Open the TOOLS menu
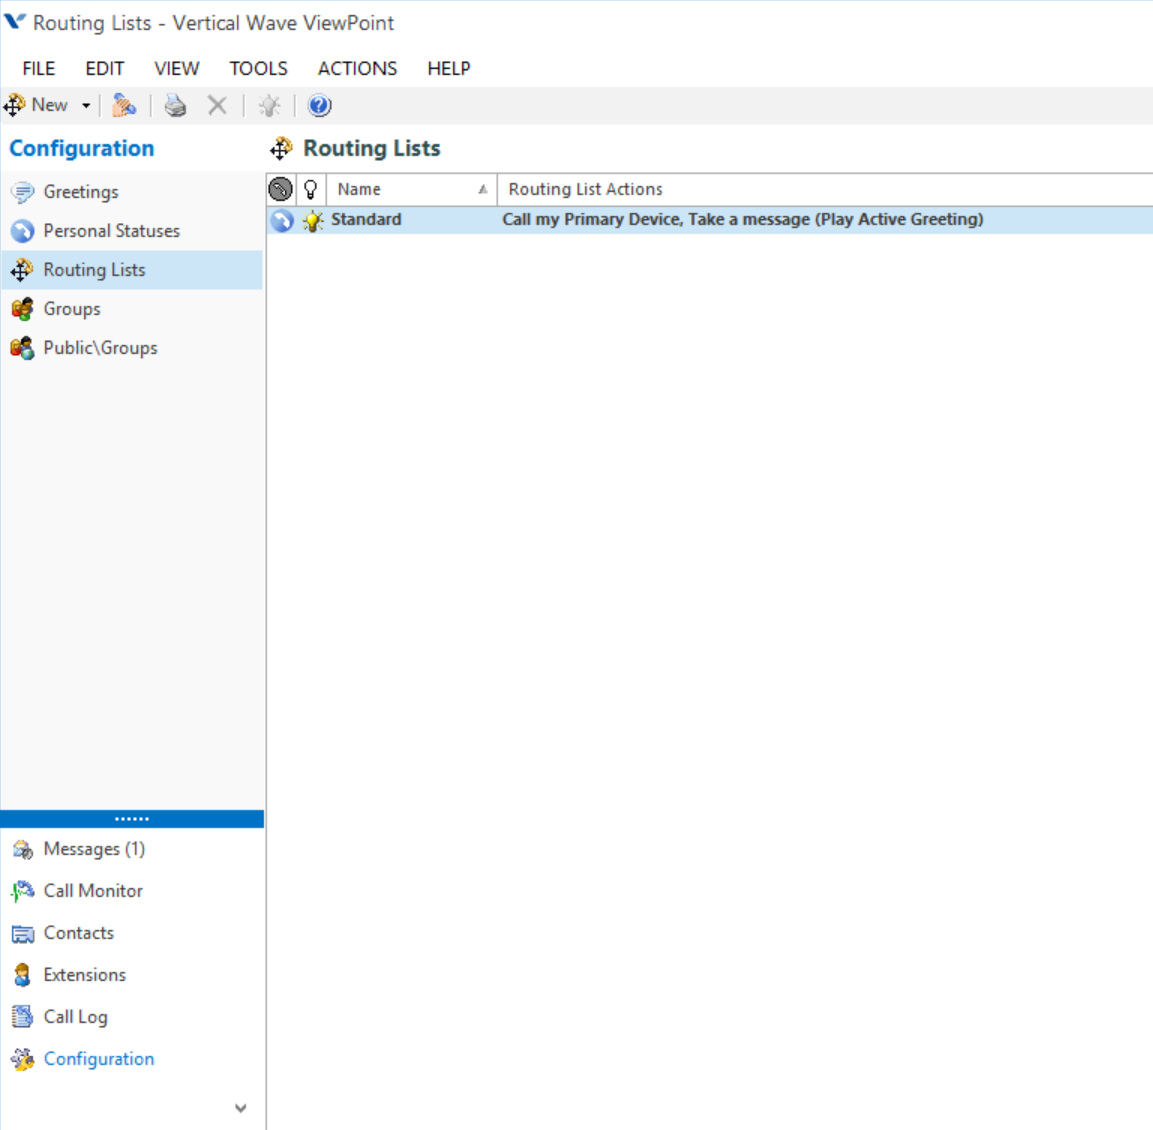1153x1130 pixels. tap(258, 68)
